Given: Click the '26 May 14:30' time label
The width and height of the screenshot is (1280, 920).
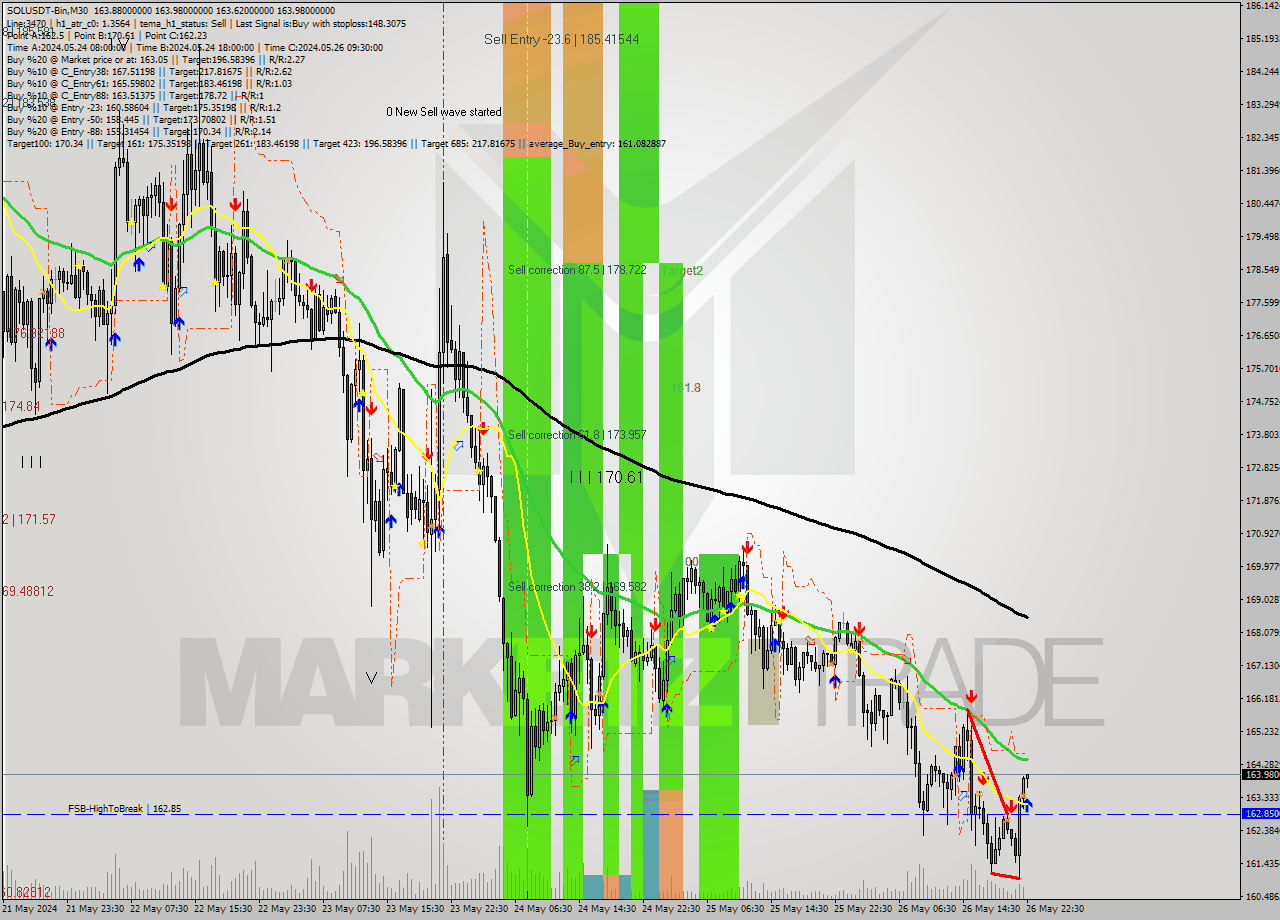Looking at the screenshot, I should 991,909.
